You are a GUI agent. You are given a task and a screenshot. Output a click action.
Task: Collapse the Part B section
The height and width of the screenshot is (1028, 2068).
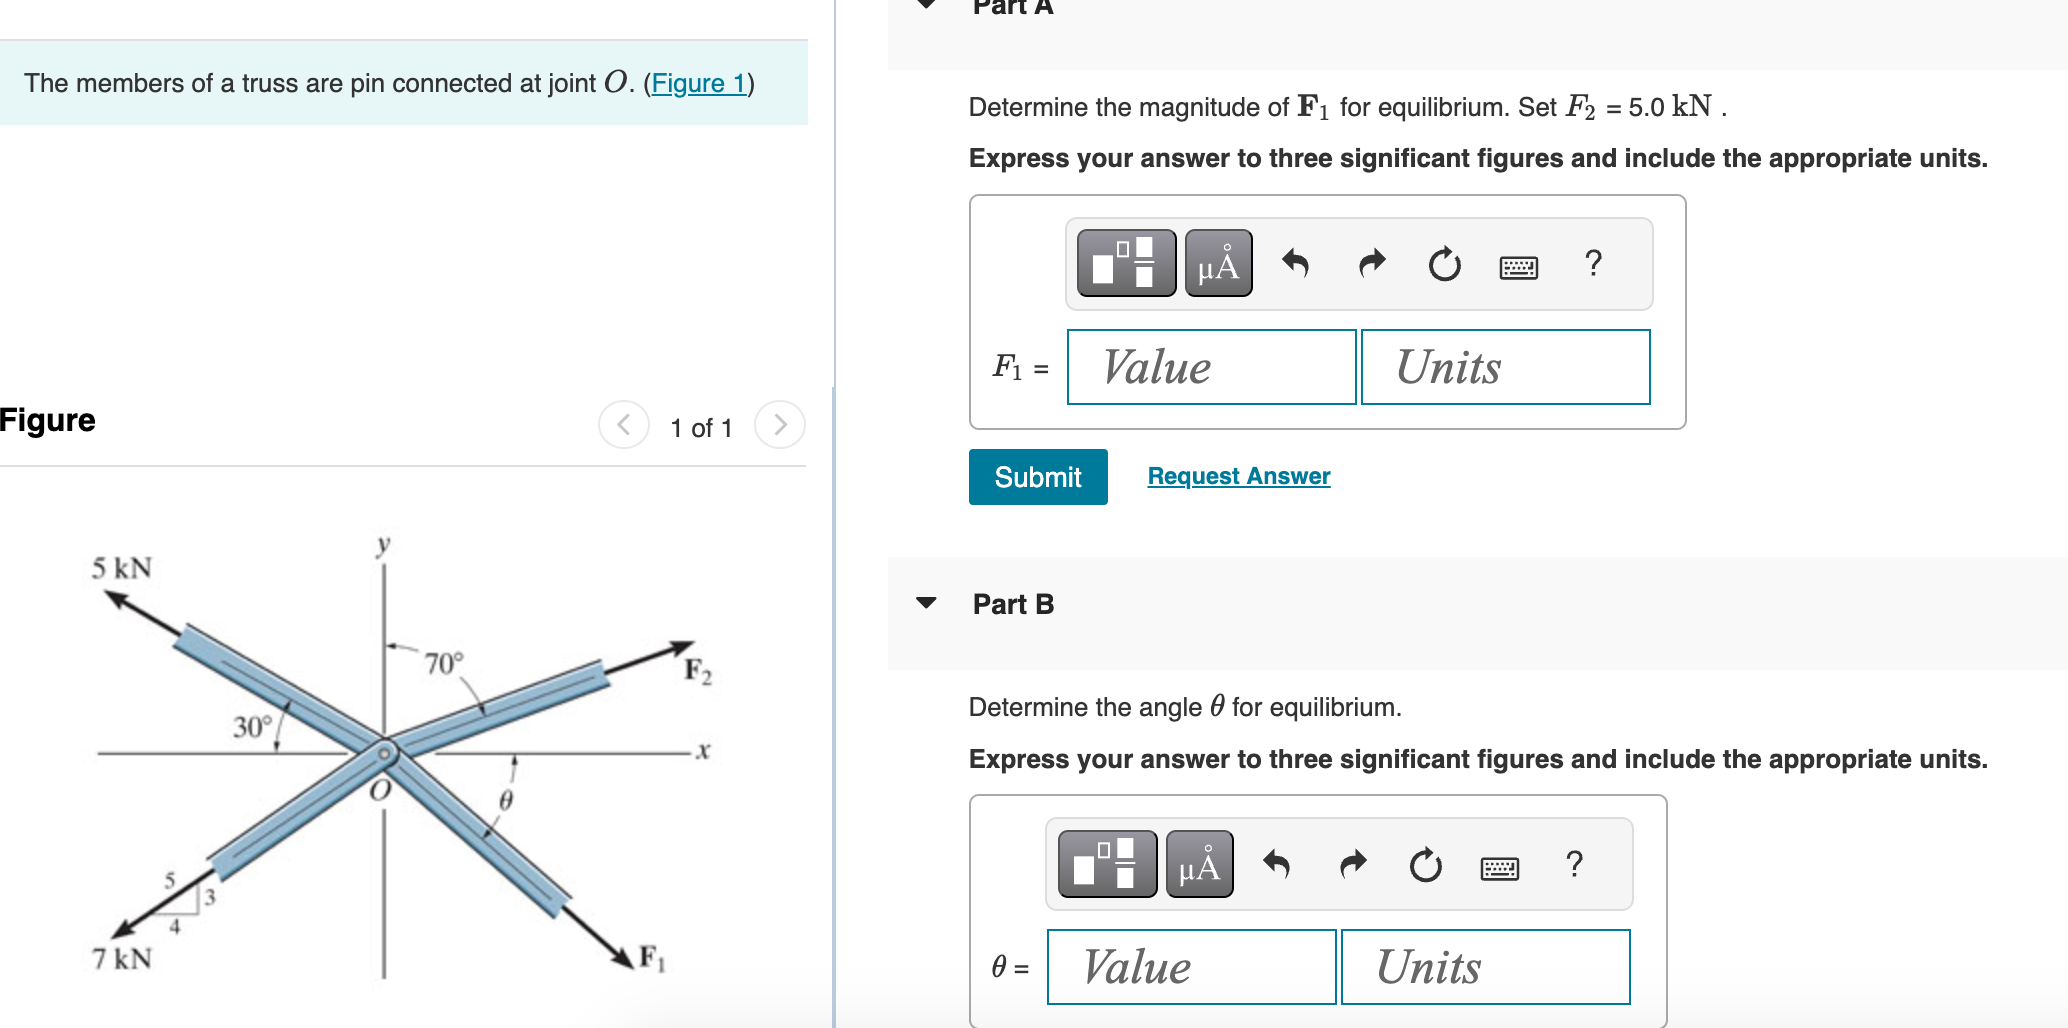point(926,603)
